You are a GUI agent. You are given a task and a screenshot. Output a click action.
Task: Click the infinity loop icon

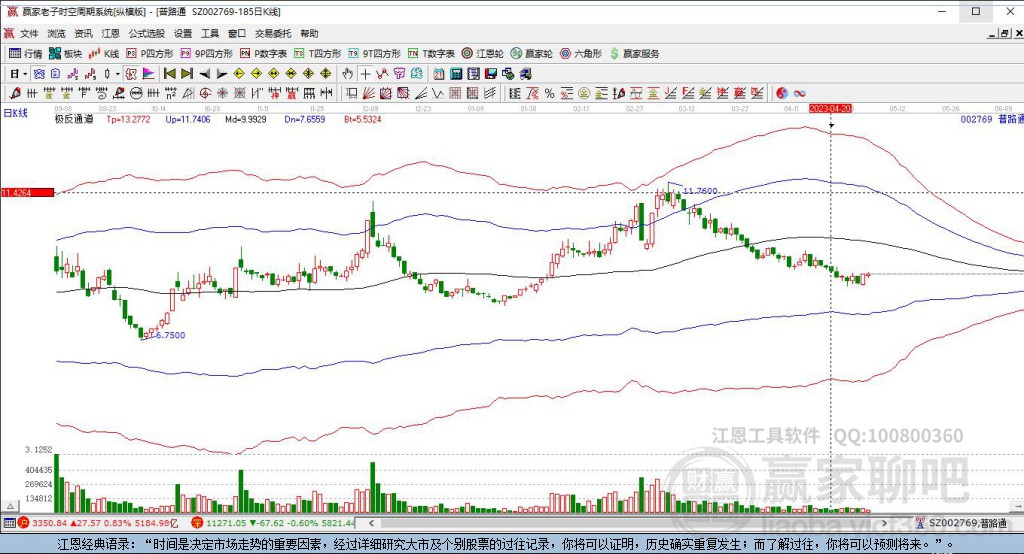[800, 93]
